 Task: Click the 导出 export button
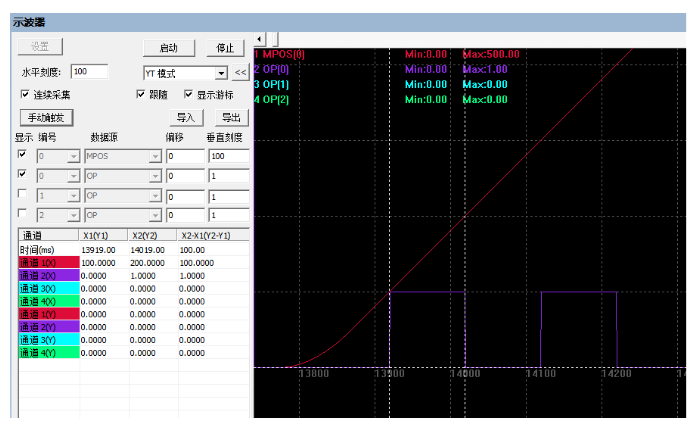232,118
